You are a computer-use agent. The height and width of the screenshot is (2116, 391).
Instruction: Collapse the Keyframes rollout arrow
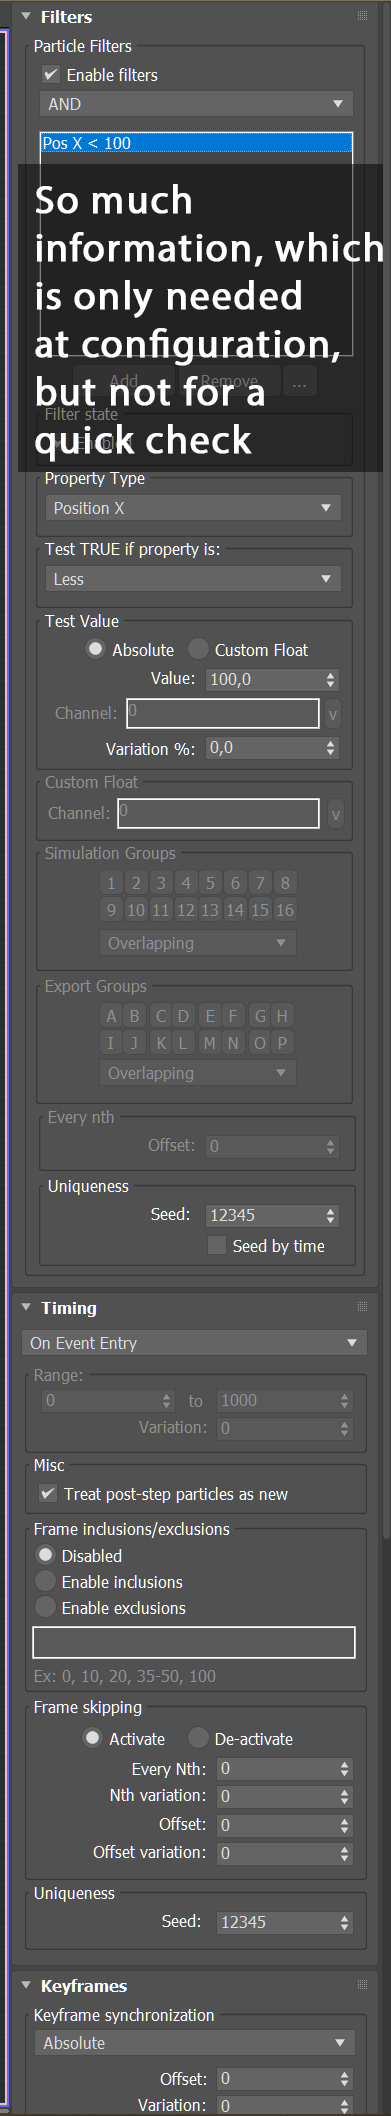pyautogui.click(x=26, y=1985)
